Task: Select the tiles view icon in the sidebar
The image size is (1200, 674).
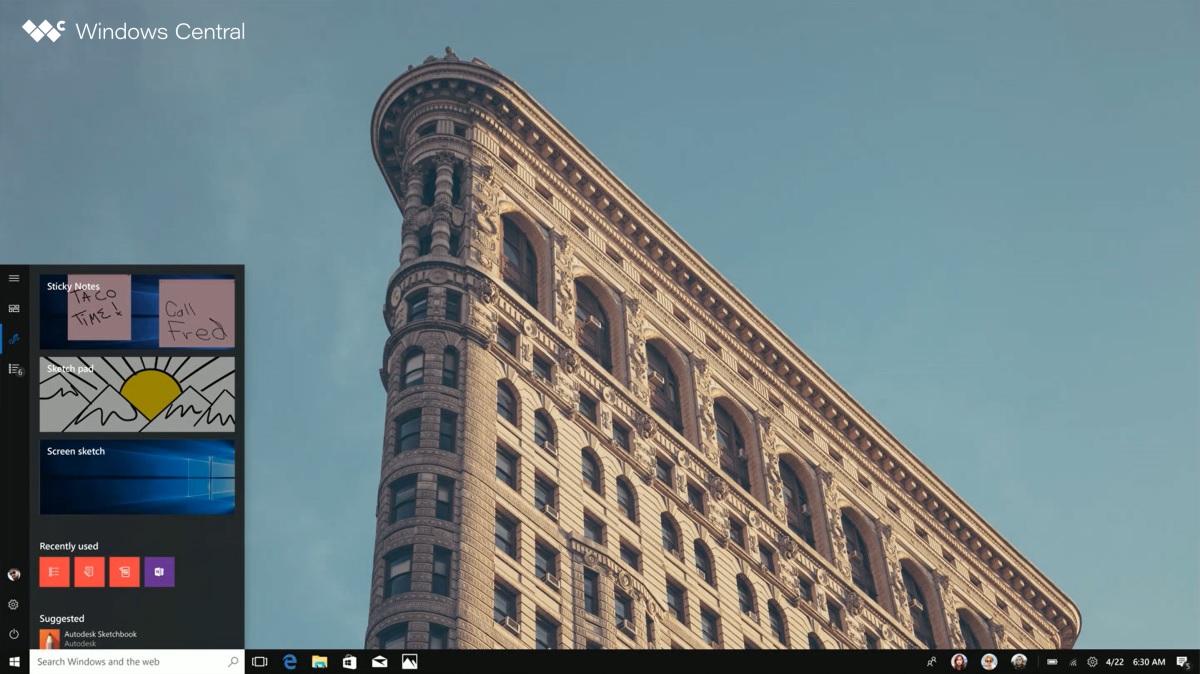Action: (x=14, y=308)
